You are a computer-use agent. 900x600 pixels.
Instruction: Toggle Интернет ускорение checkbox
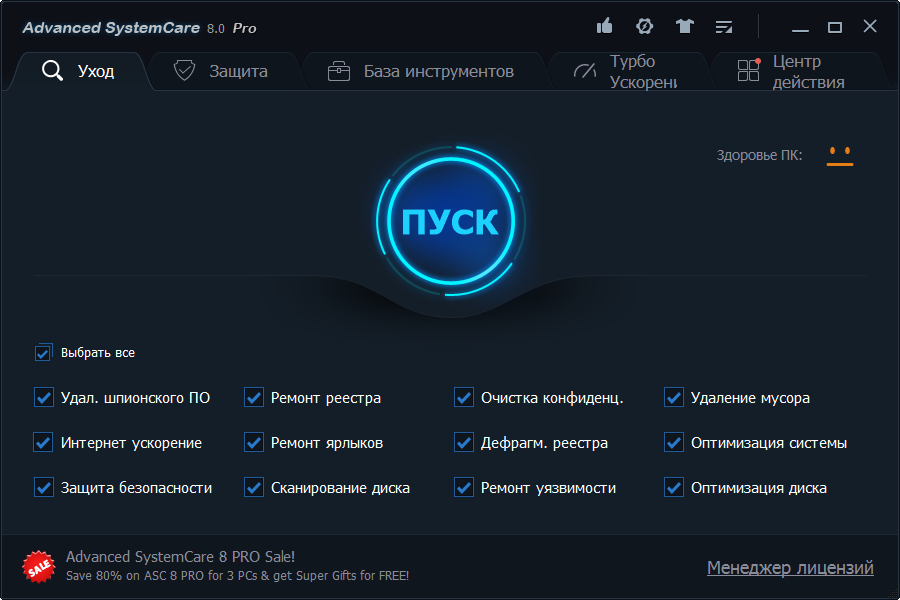pos(44,443)
